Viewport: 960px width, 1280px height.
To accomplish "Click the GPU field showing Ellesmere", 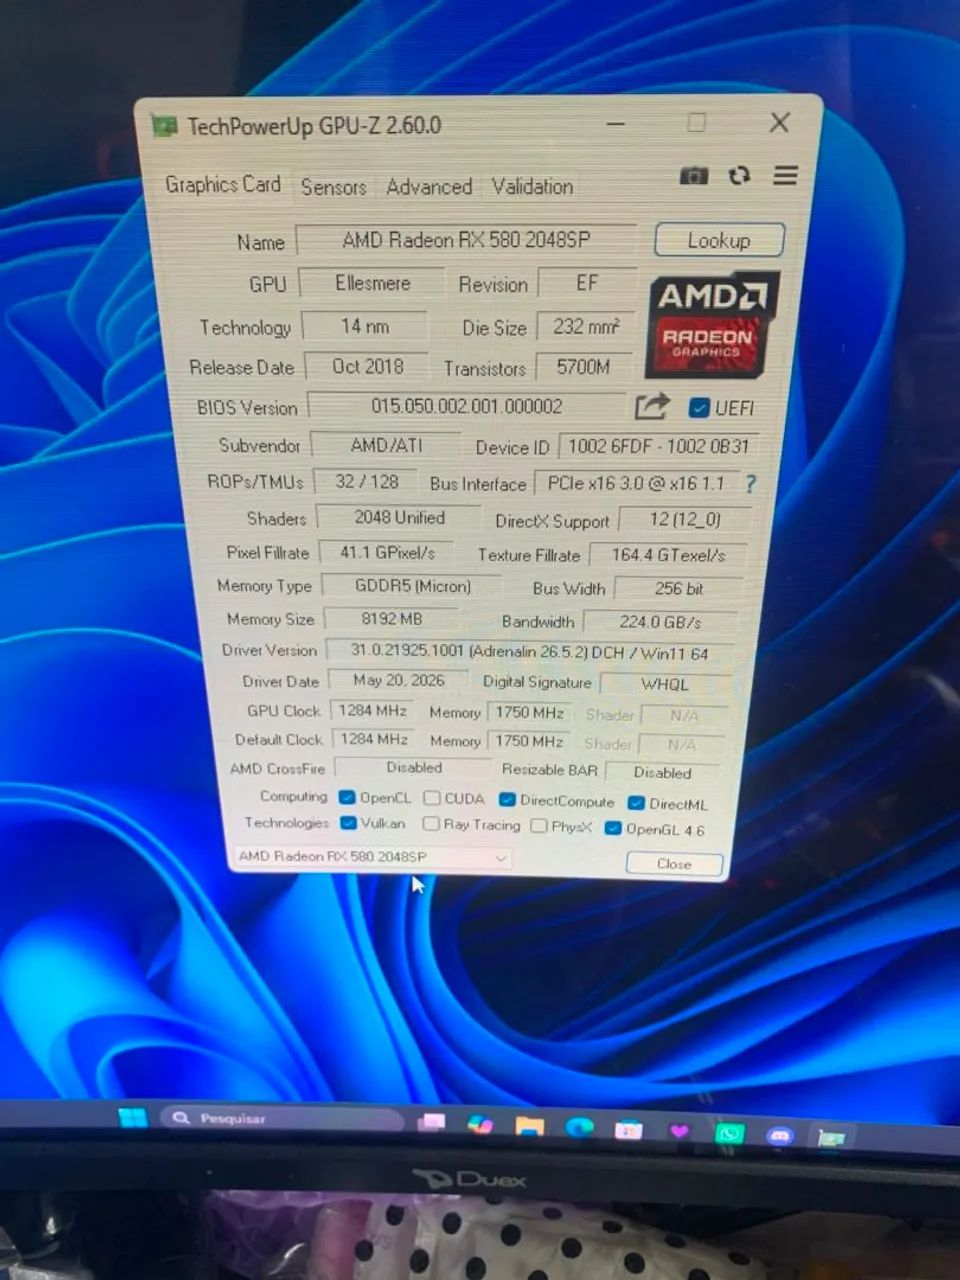I will [x=372, y=283].
